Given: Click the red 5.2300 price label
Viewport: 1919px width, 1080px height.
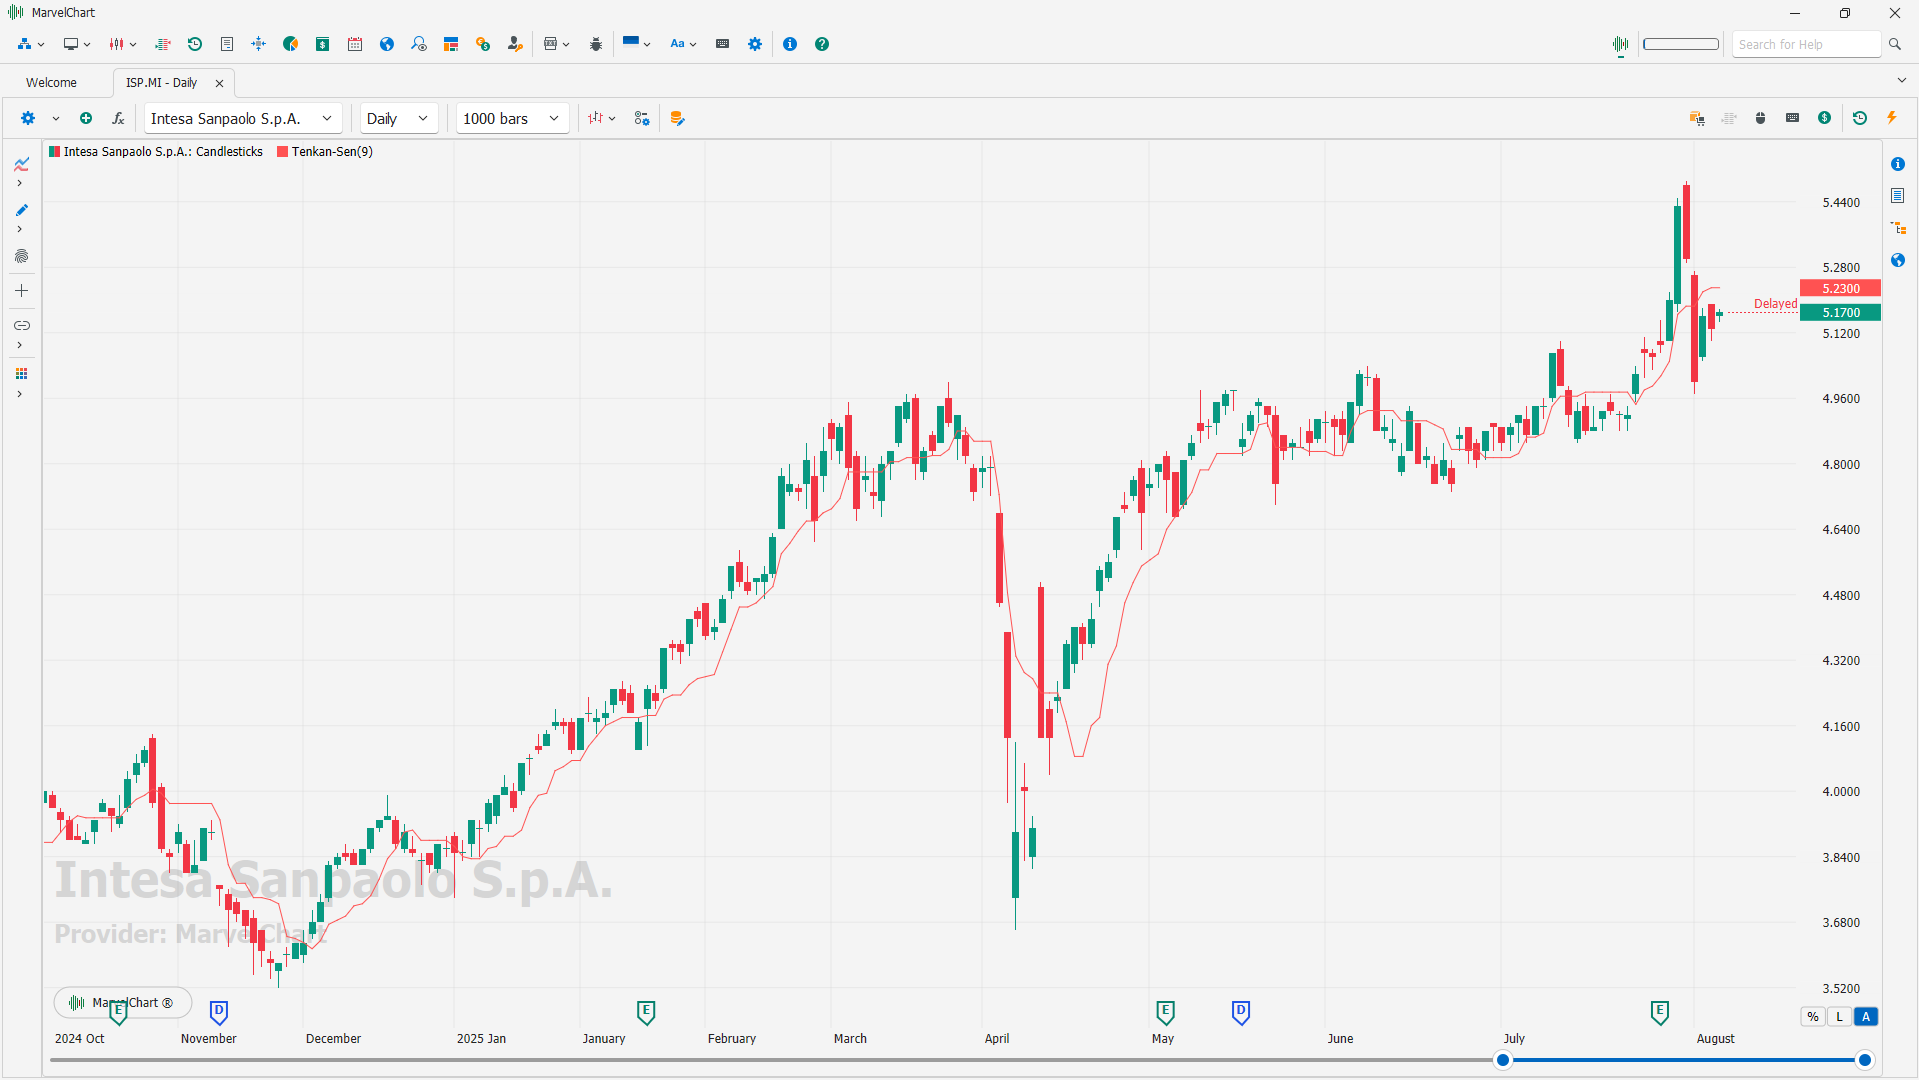Looking at the screenshot, I should click(x=1840, y=288).
